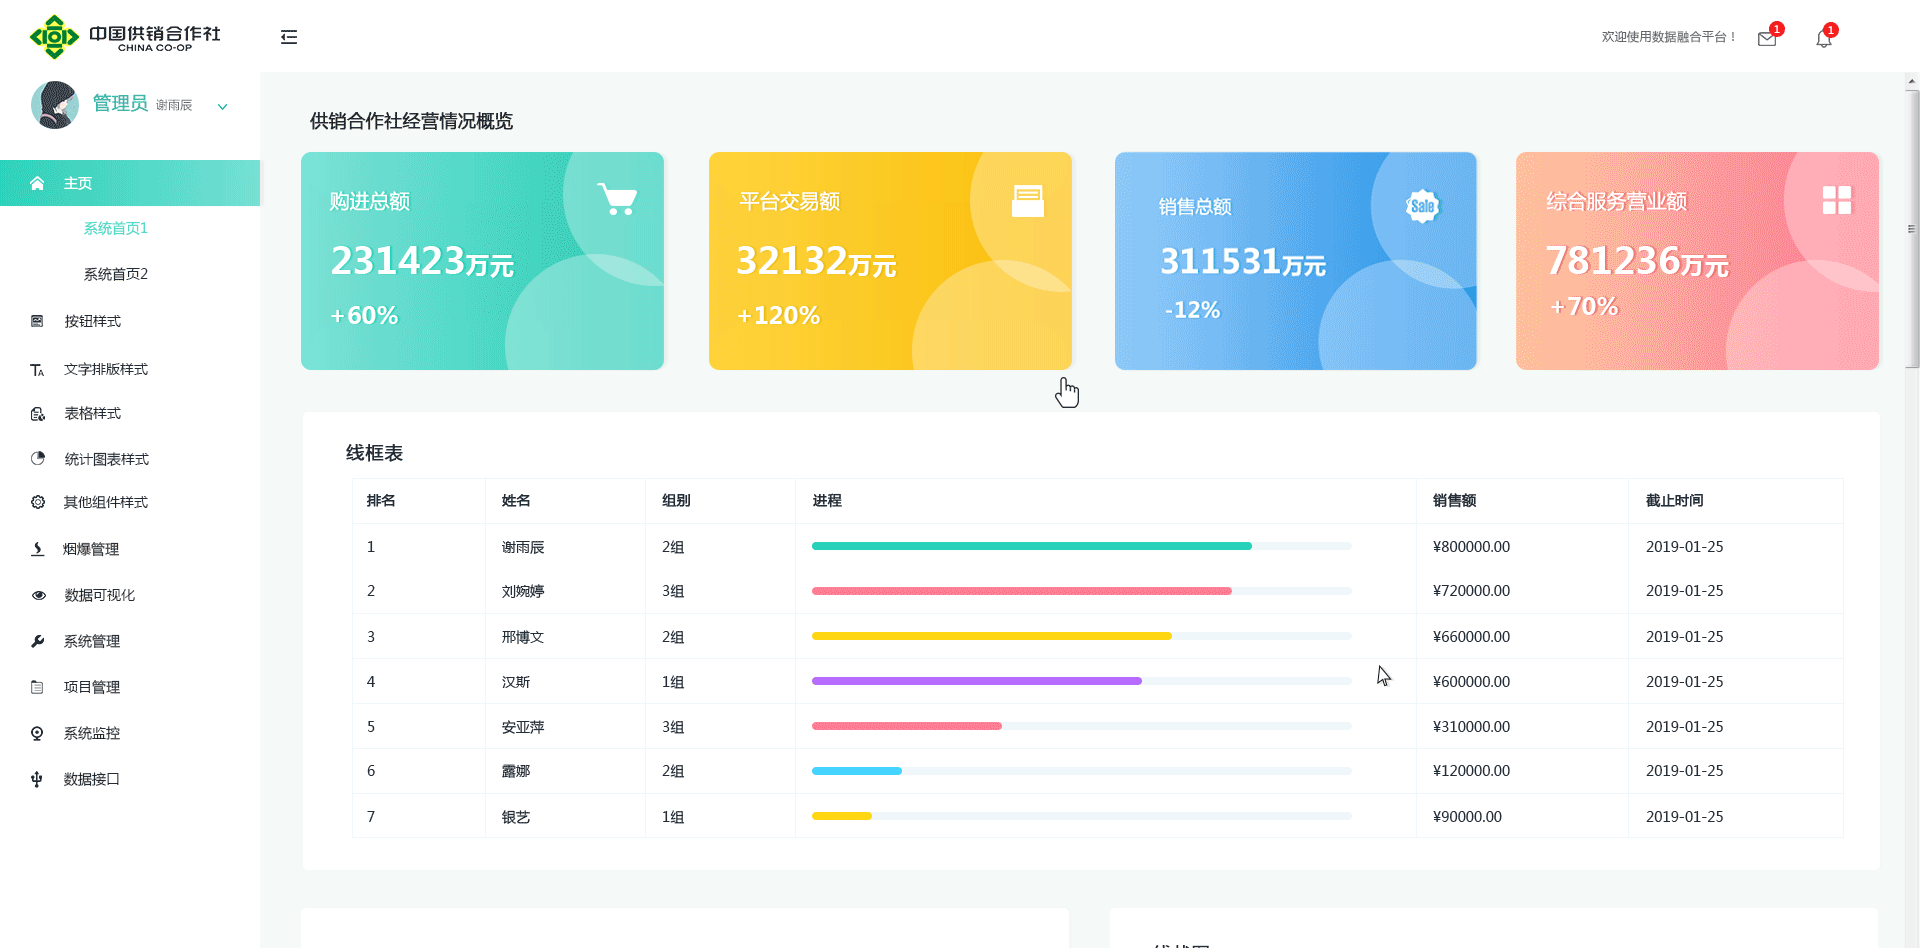Click the 其他组件样式 gear icon
The image size is (1920, 948).
[x=38, y=502]
